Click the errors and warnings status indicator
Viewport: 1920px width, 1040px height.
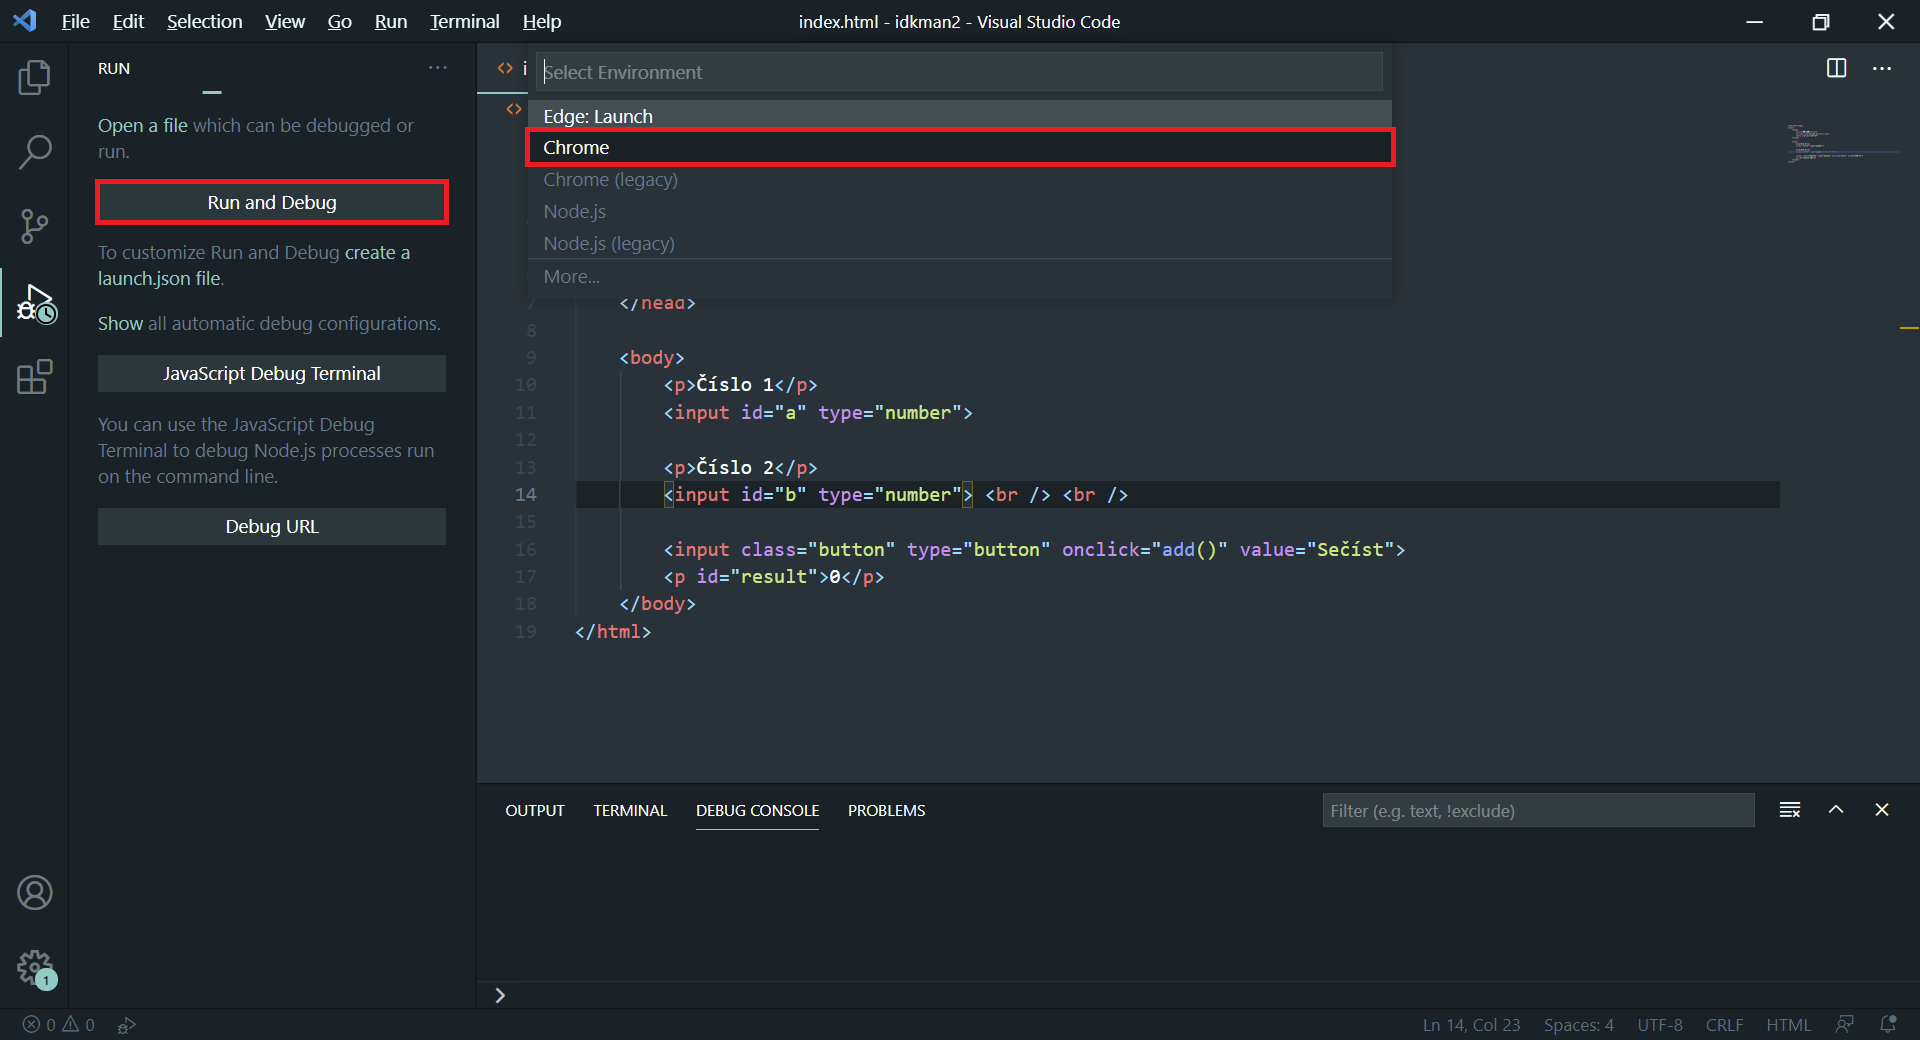tap(58, 1024)
